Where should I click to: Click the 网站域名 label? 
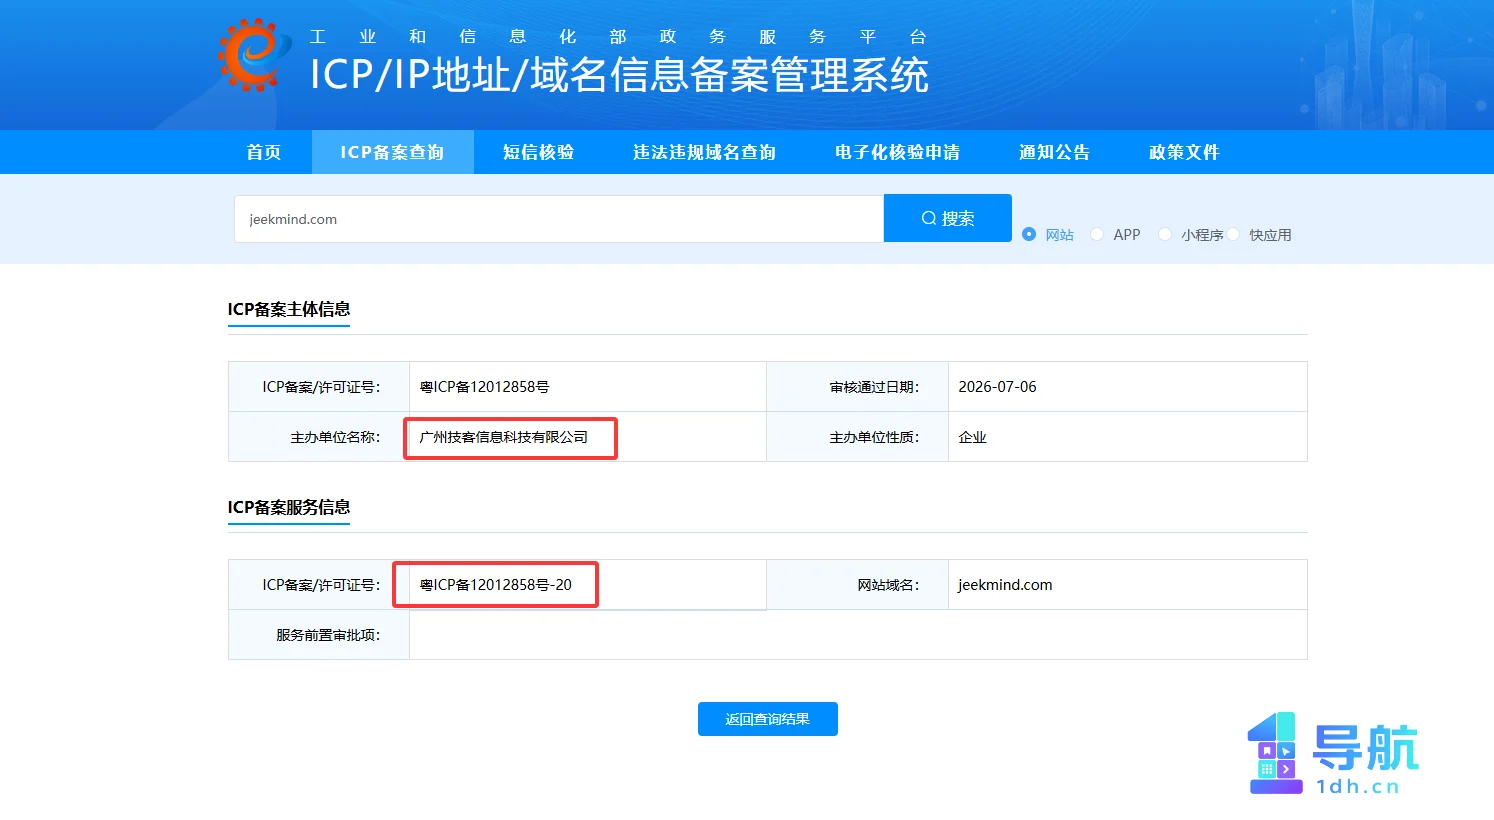[888, 585]
